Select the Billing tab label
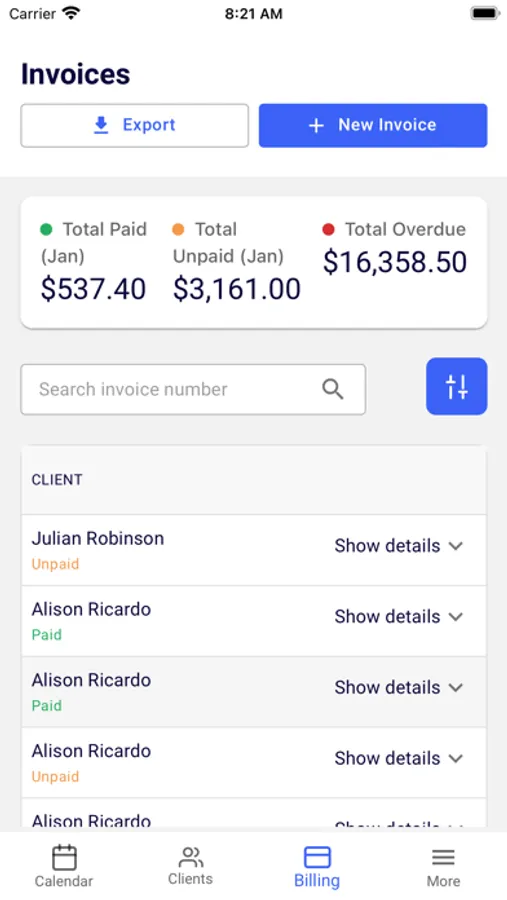The image size is (507, 900). click(x=317, y=880)
